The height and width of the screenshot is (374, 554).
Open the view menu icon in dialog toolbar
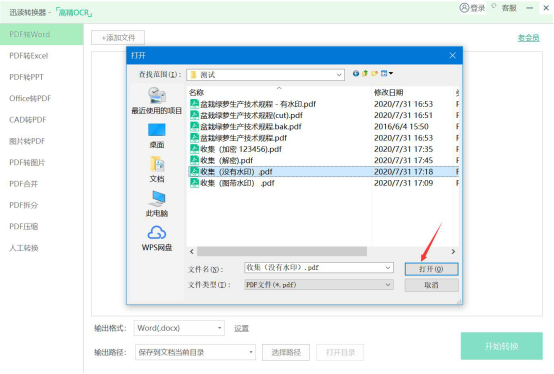386,73
